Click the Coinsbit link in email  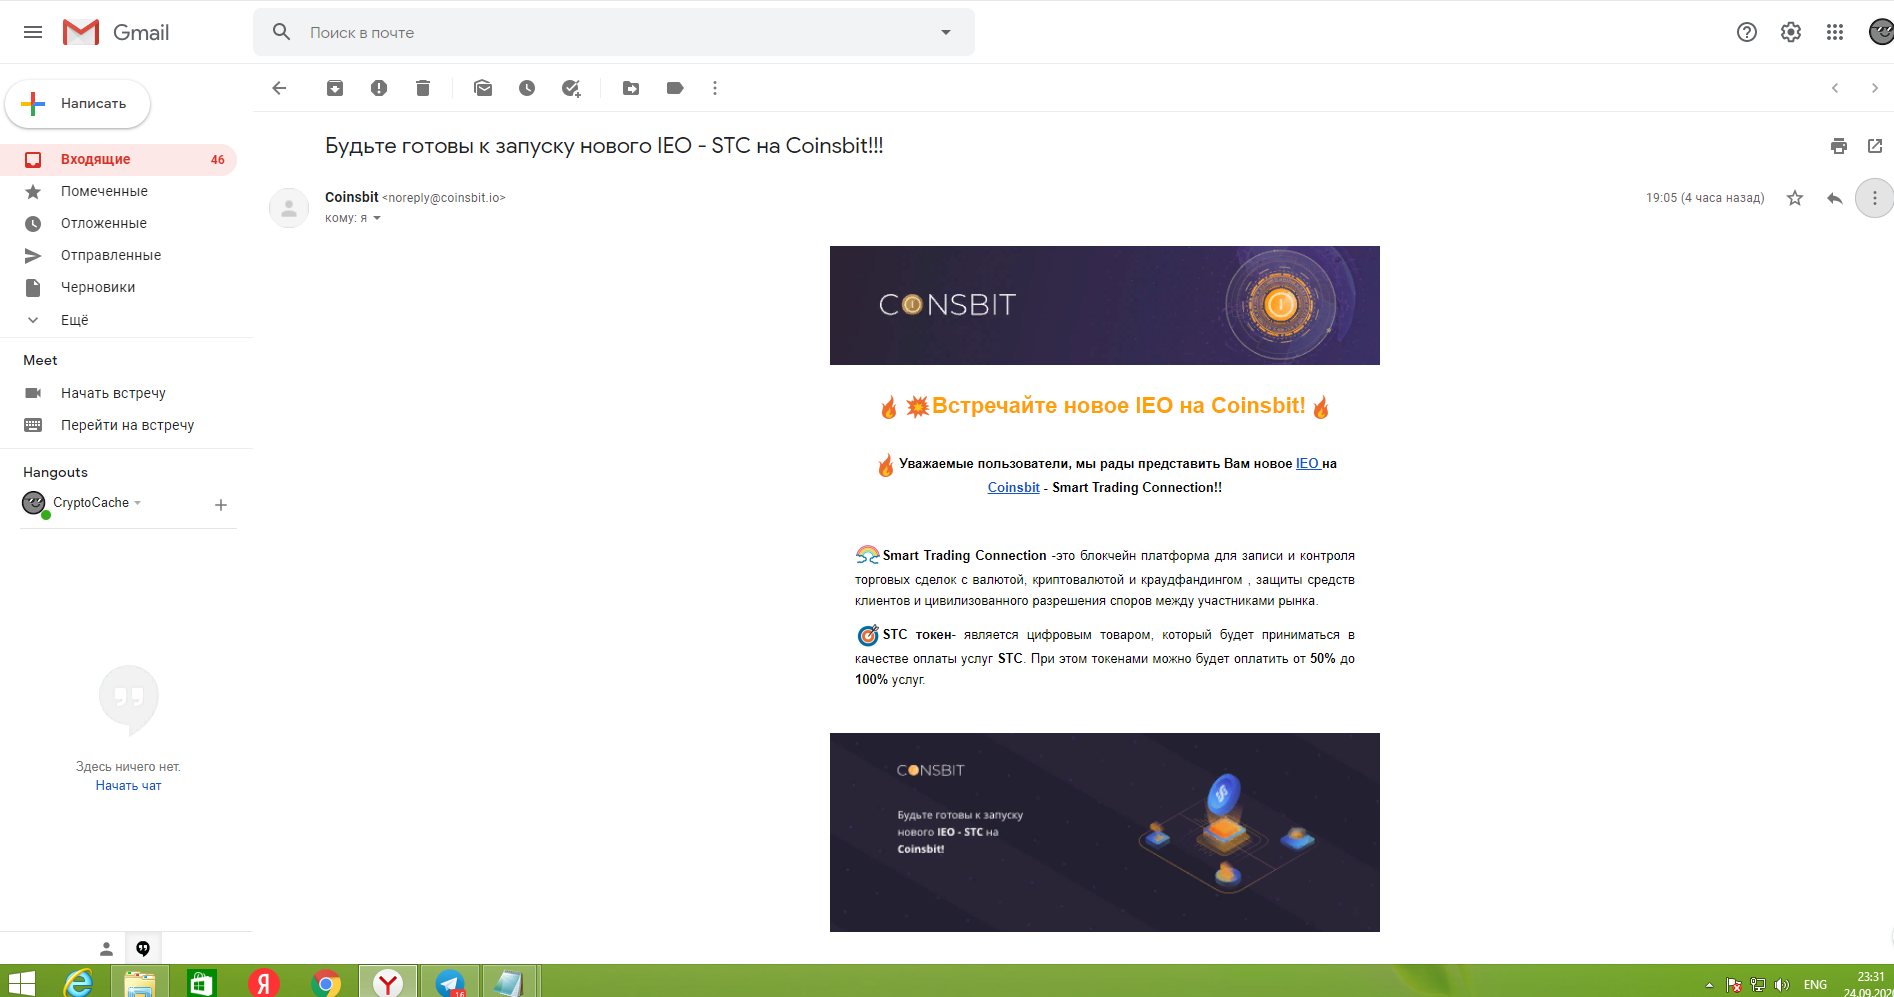click(1013, 487)
